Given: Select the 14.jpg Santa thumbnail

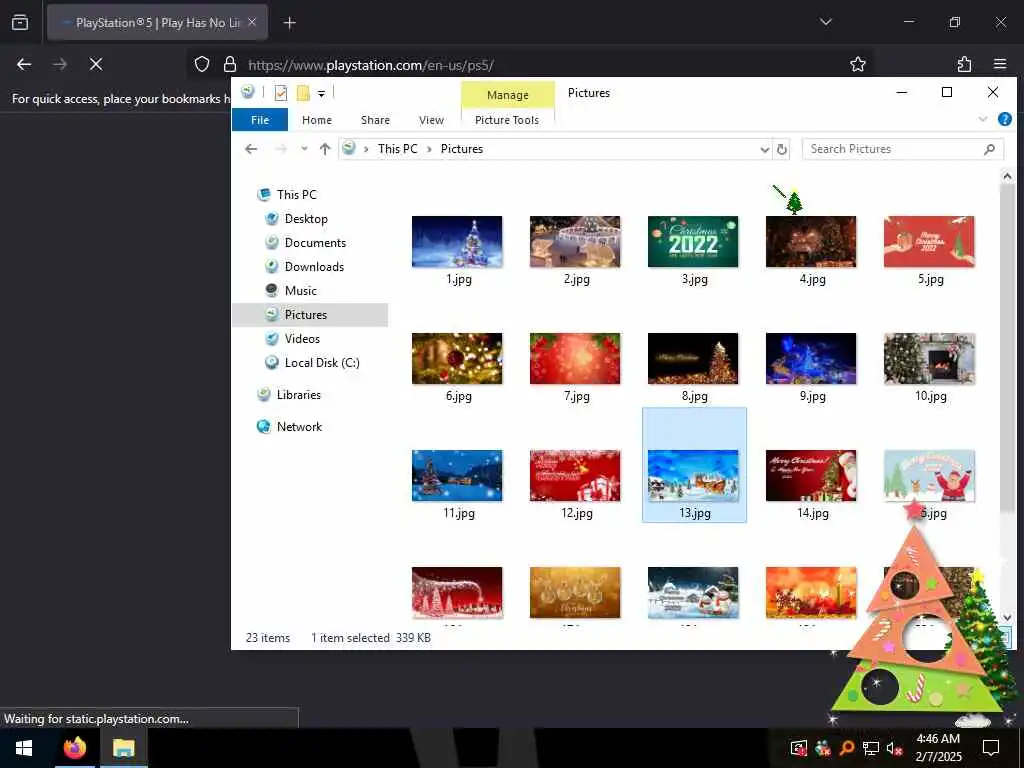Looking at the screenshot, I should (x=811, y=475).
